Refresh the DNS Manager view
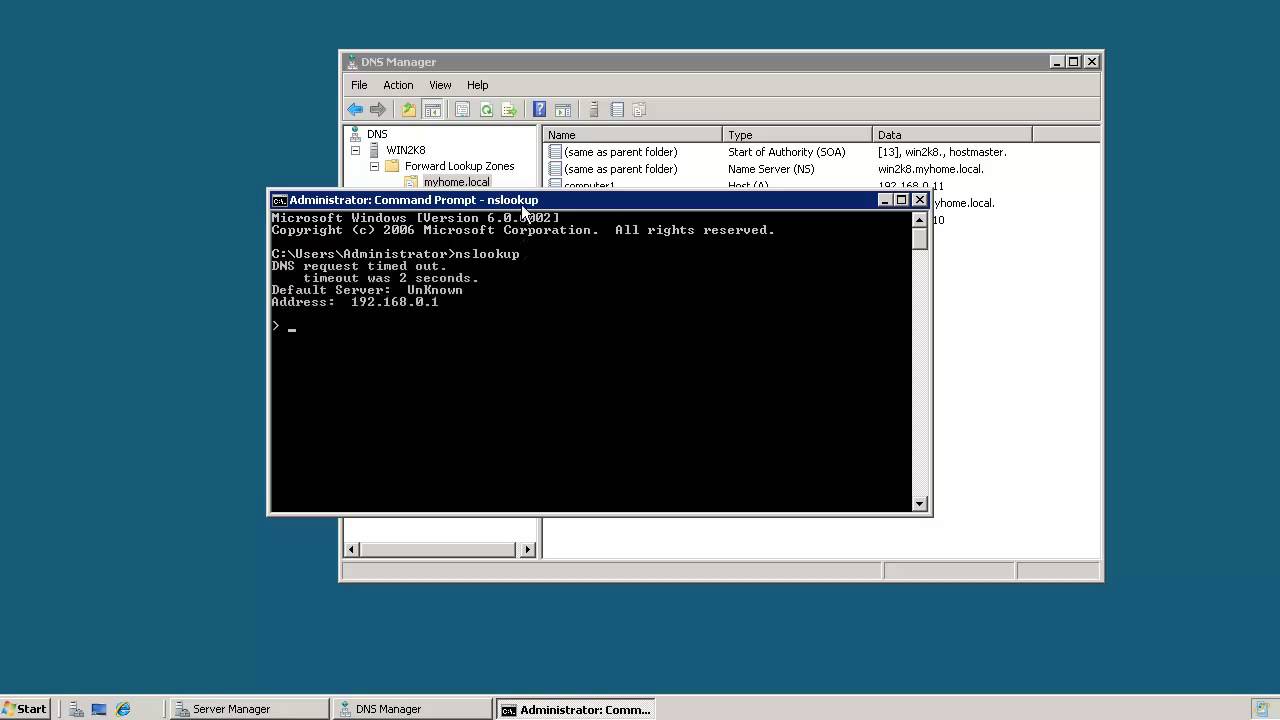The image size is (1280, 720). pyautogui.click(x=486, y=110)
